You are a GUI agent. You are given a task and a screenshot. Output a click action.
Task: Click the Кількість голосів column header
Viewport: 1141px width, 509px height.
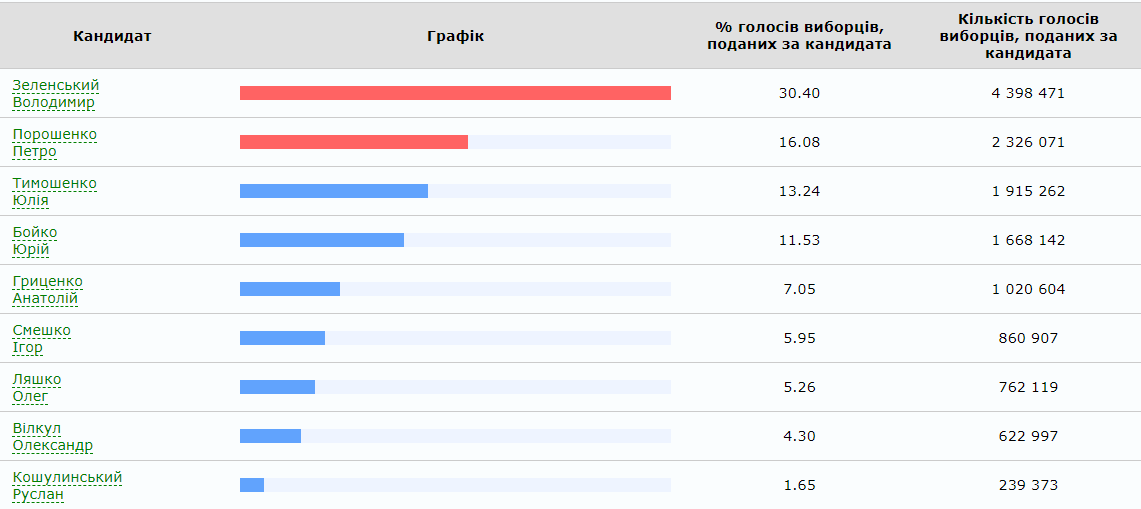[x=1028, y=36]
